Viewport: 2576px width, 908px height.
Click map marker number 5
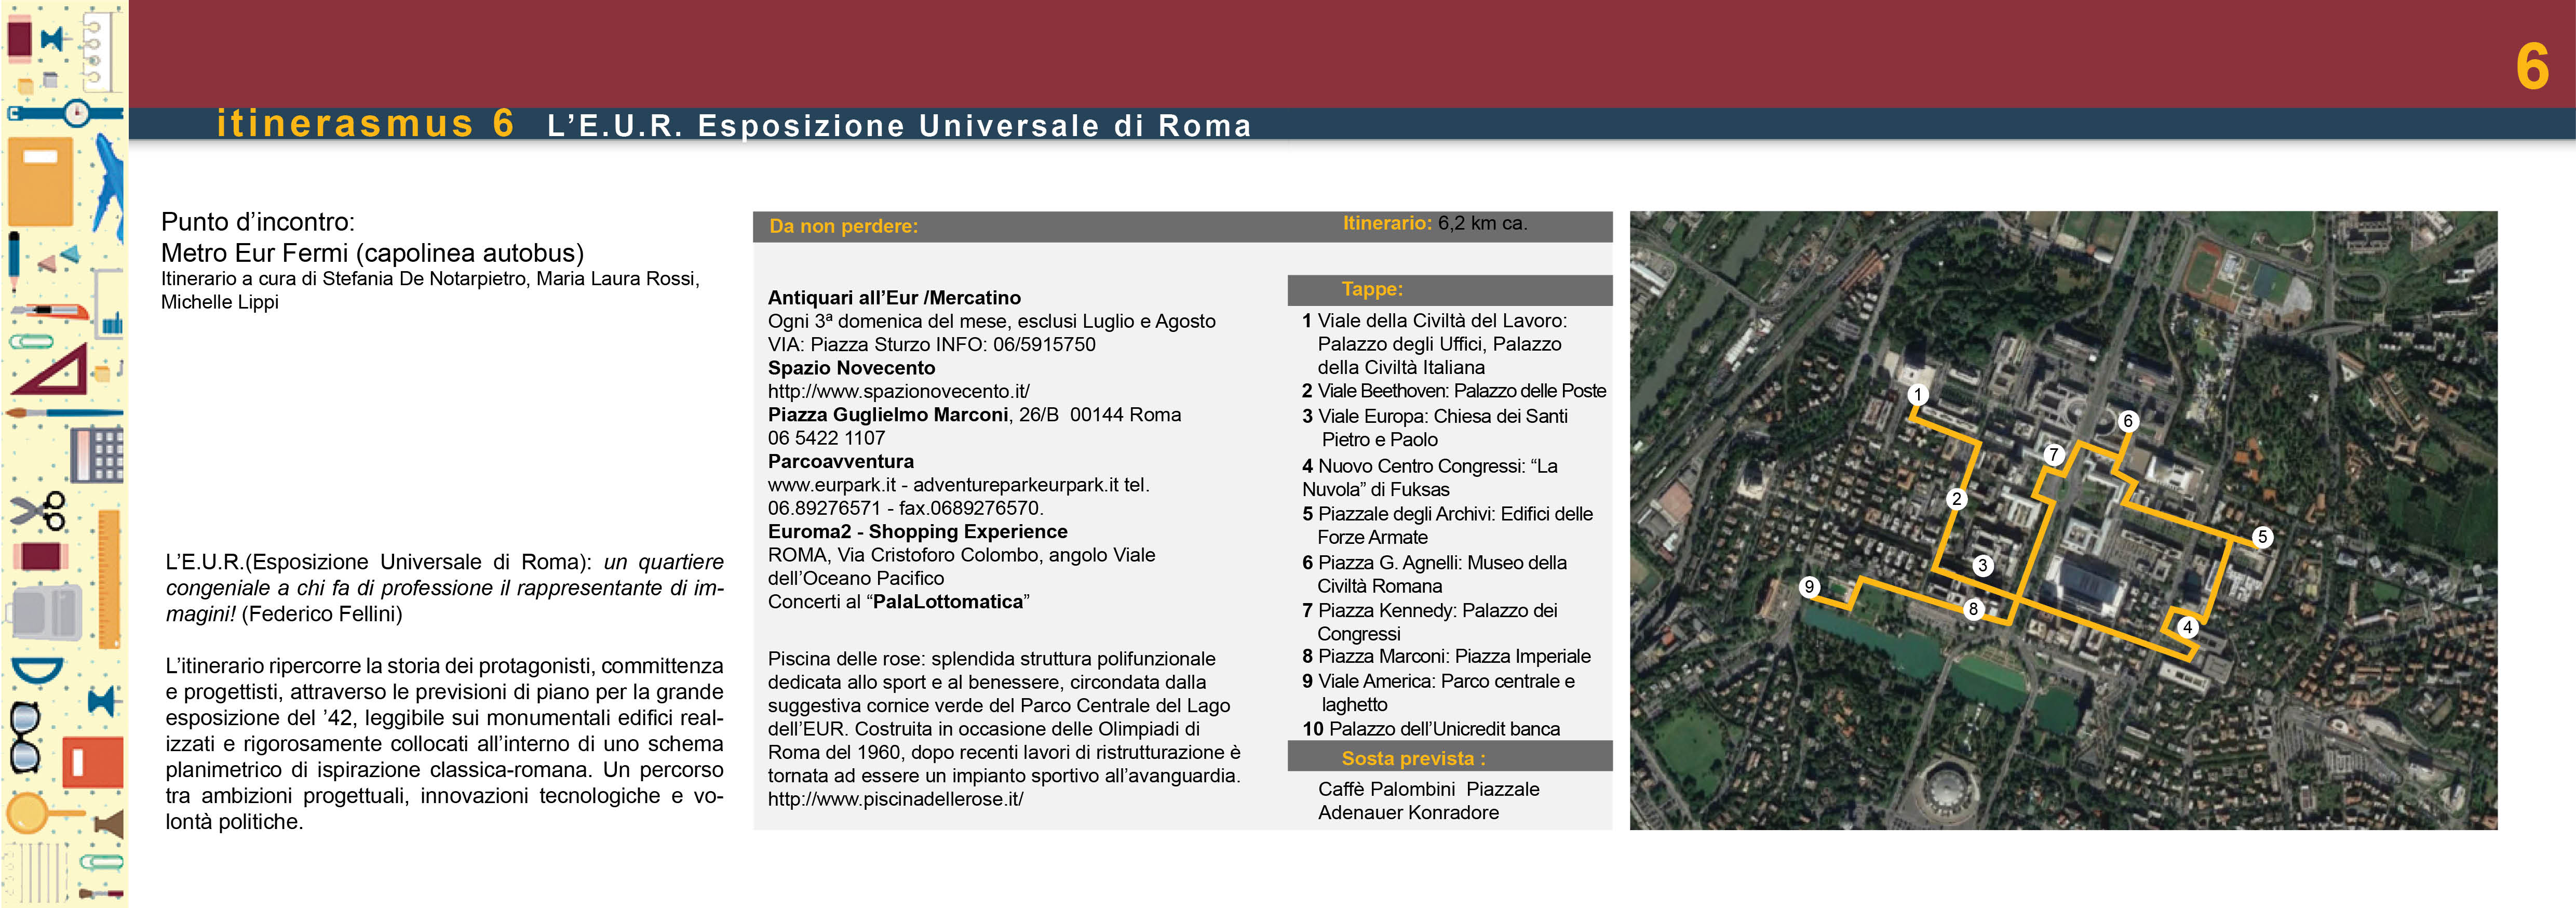click(x=2262, y=537)
